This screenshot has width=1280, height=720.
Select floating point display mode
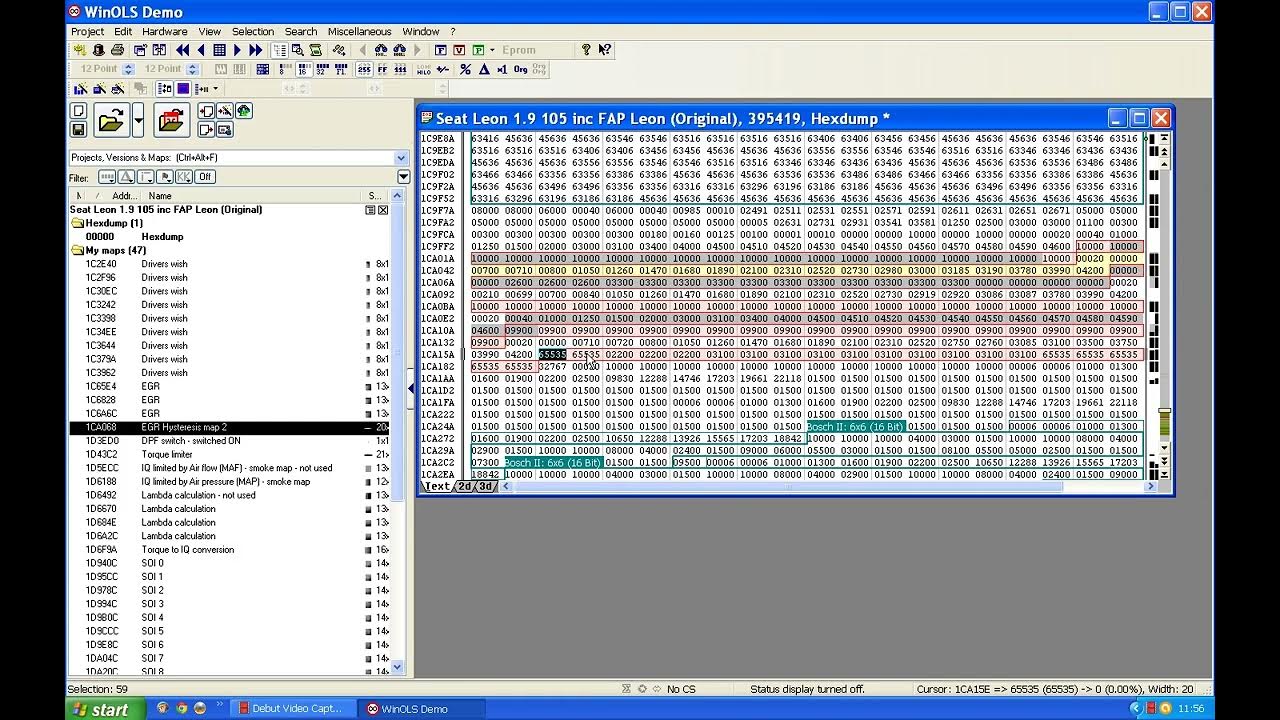[x=341, y=69]
